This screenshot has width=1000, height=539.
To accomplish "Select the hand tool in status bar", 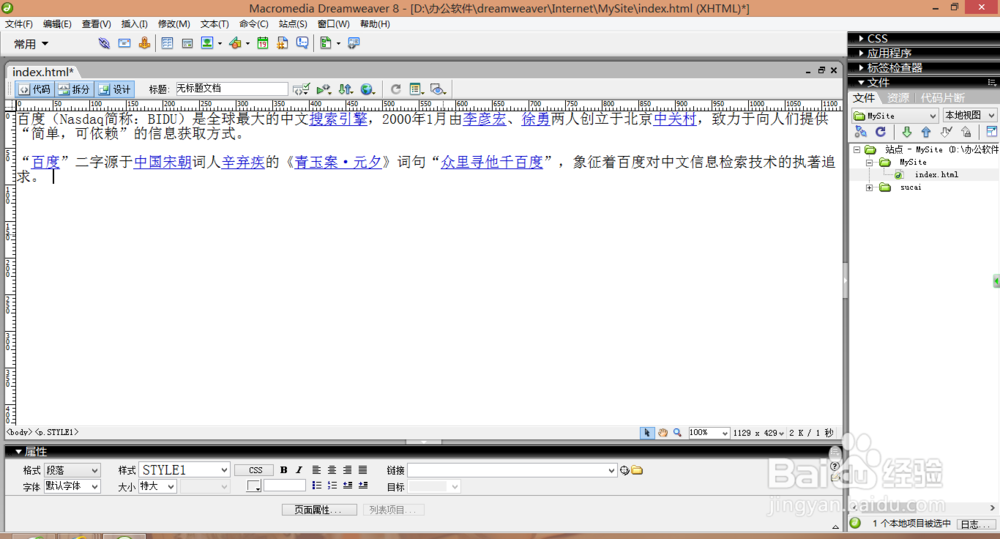I will [663, 433].
